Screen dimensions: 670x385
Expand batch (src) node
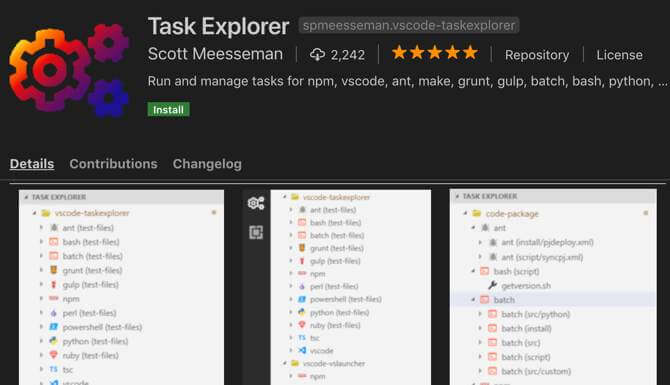(x=480, y=342)
